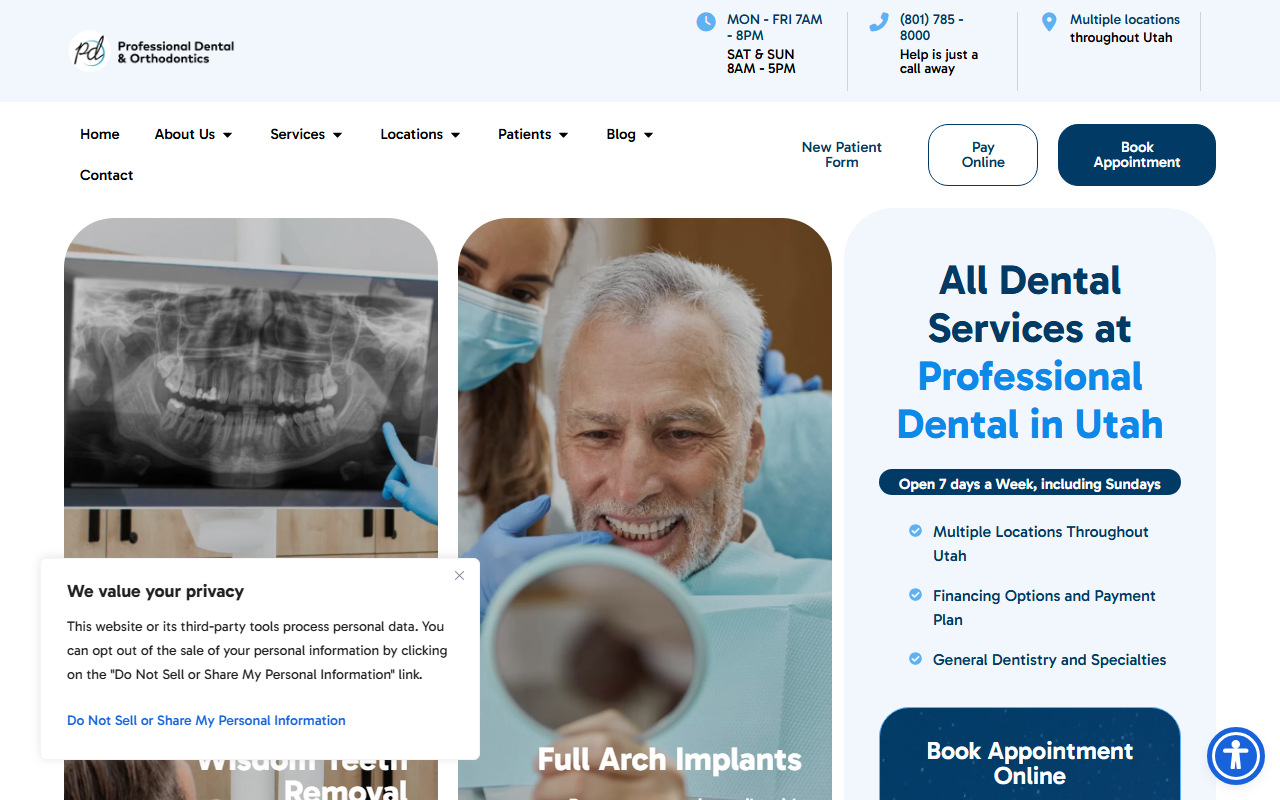Click General Dentistry and Specialties text
Screen dimensions: 1280x800
(1049, 659)
